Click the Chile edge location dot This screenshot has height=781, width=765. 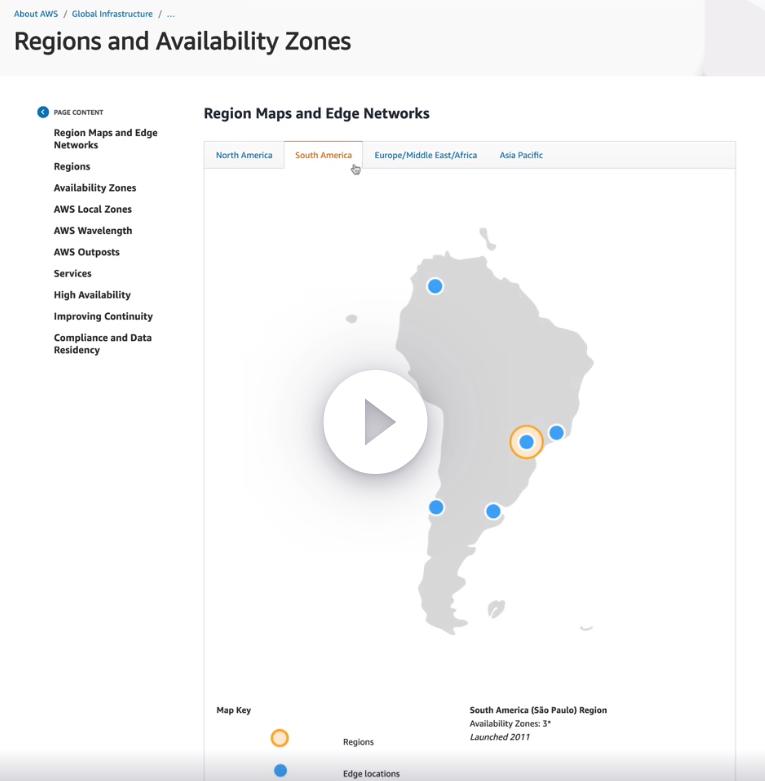(436, 507)
